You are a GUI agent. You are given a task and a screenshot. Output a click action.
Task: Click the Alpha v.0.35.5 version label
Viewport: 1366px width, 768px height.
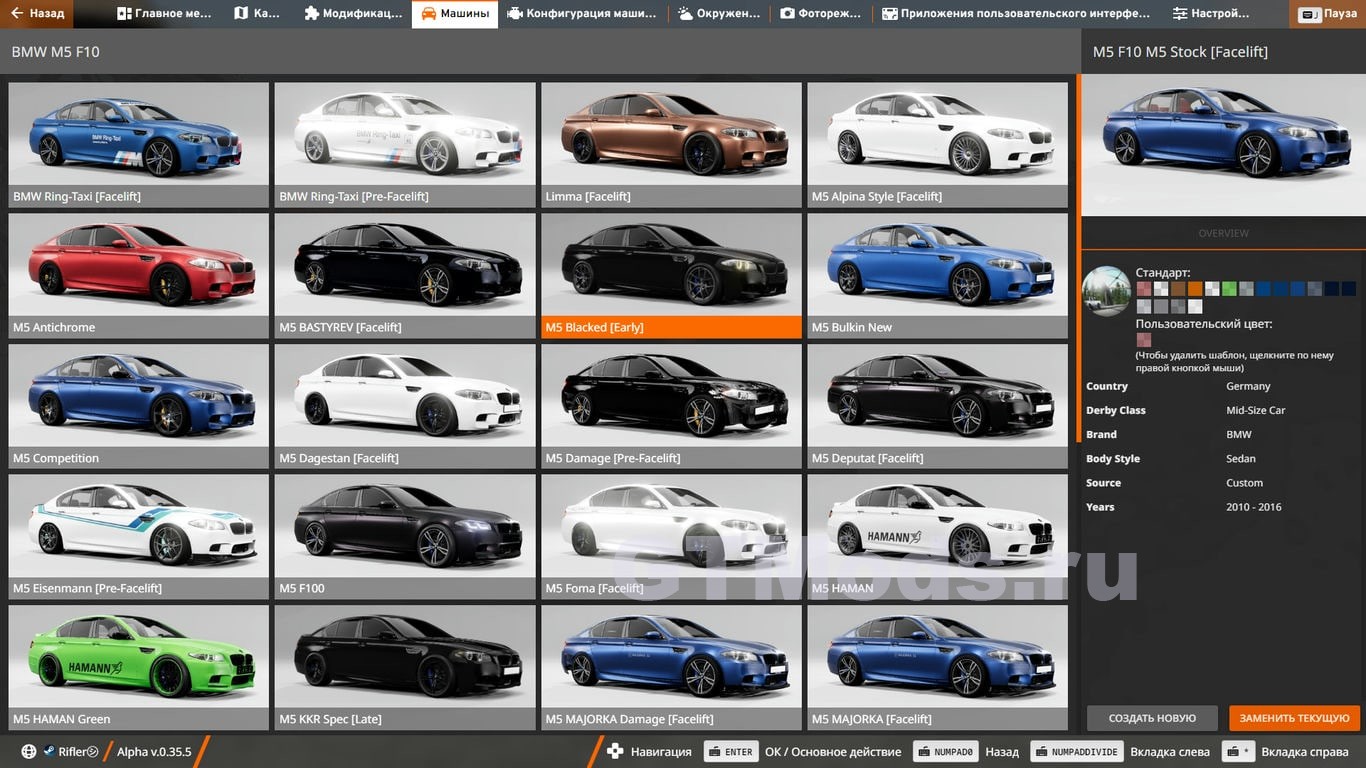[x=154, y=752]
